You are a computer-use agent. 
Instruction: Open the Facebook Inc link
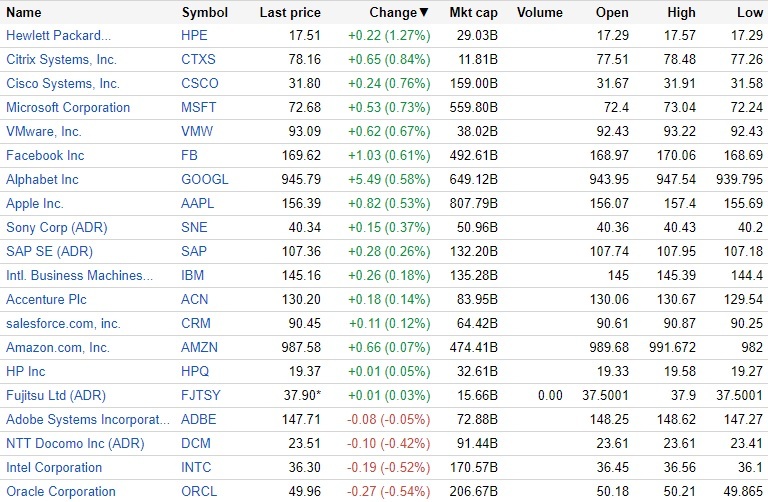click(x=45, y=155)
